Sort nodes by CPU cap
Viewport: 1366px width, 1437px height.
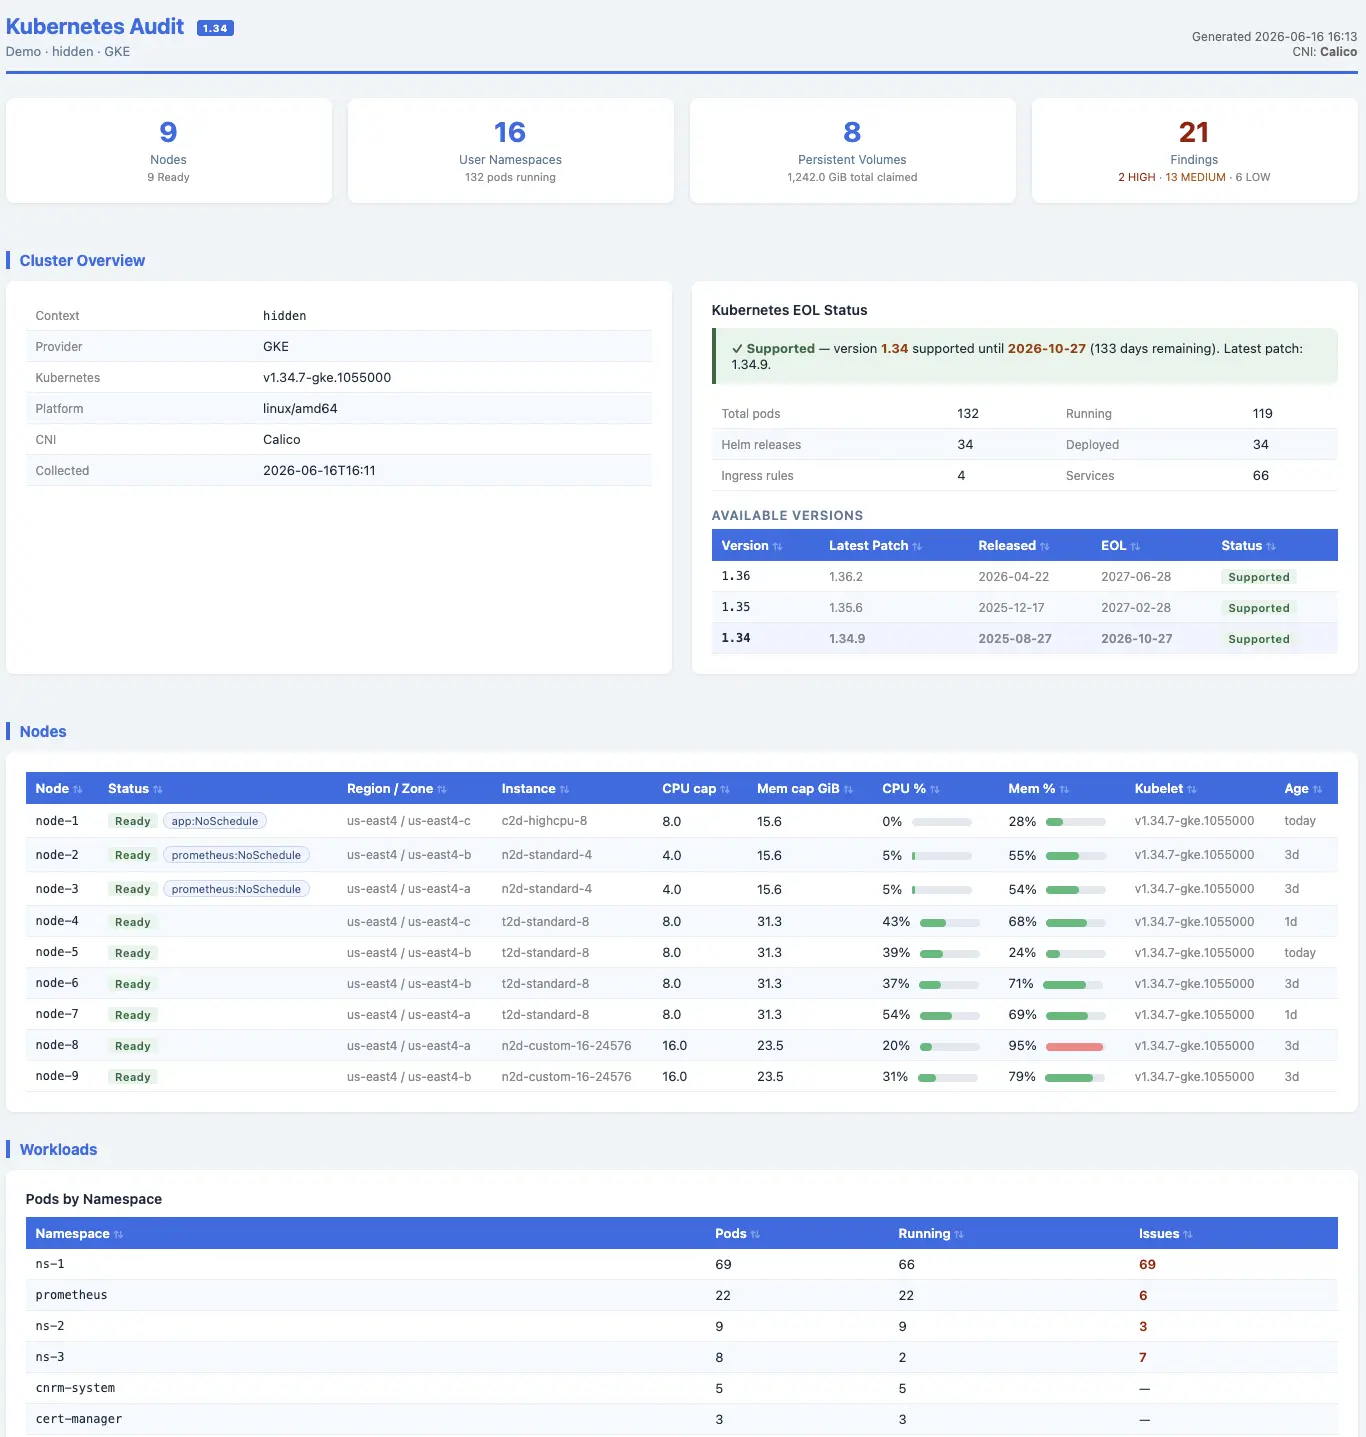click(695, 789)
